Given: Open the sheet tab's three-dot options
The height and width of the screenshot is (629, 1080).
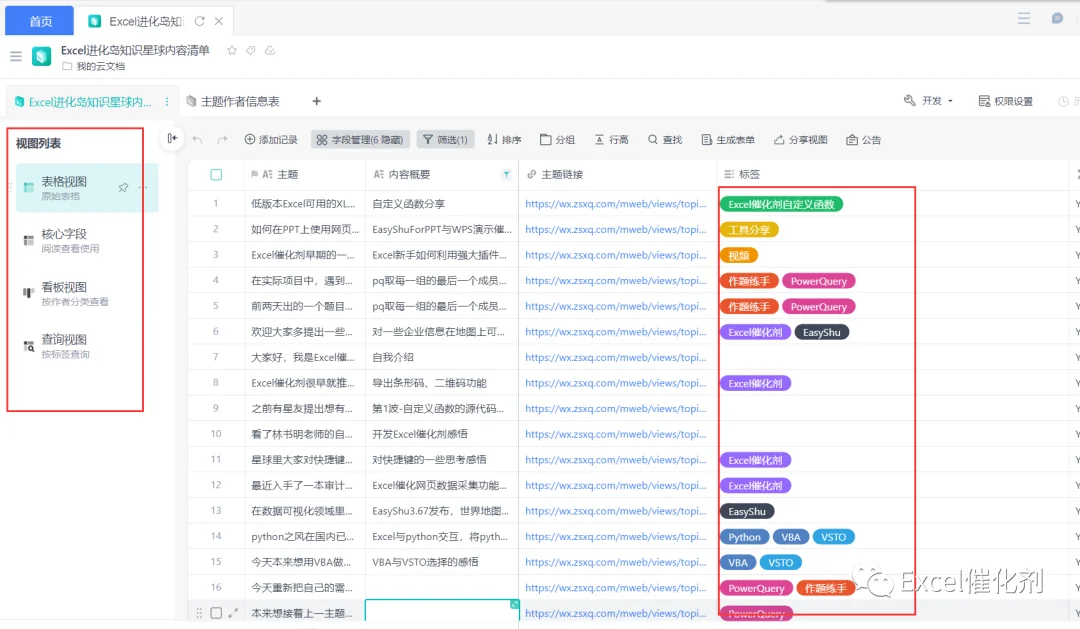Looking at the screenshot, I should [167, 102].
